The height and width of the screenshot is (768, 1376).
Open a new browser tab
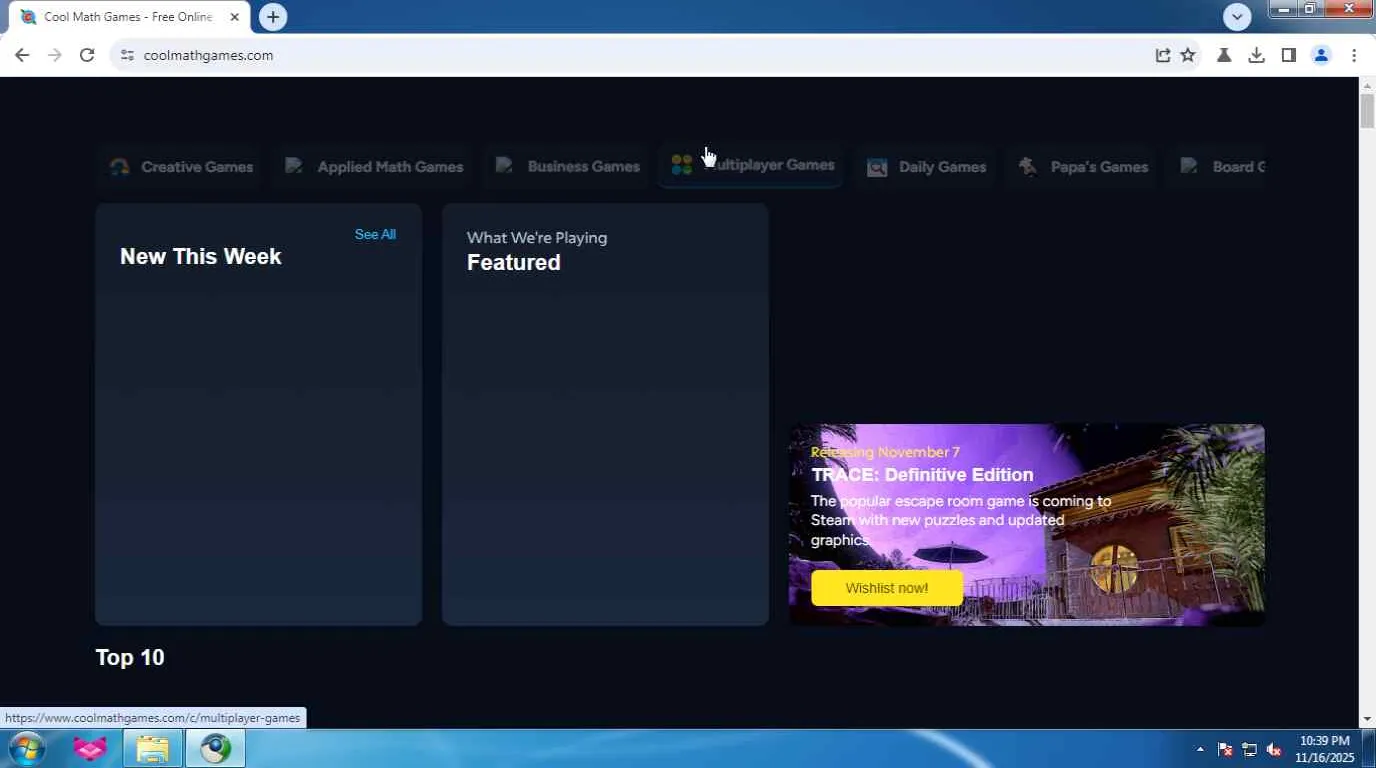pos(272,17)
